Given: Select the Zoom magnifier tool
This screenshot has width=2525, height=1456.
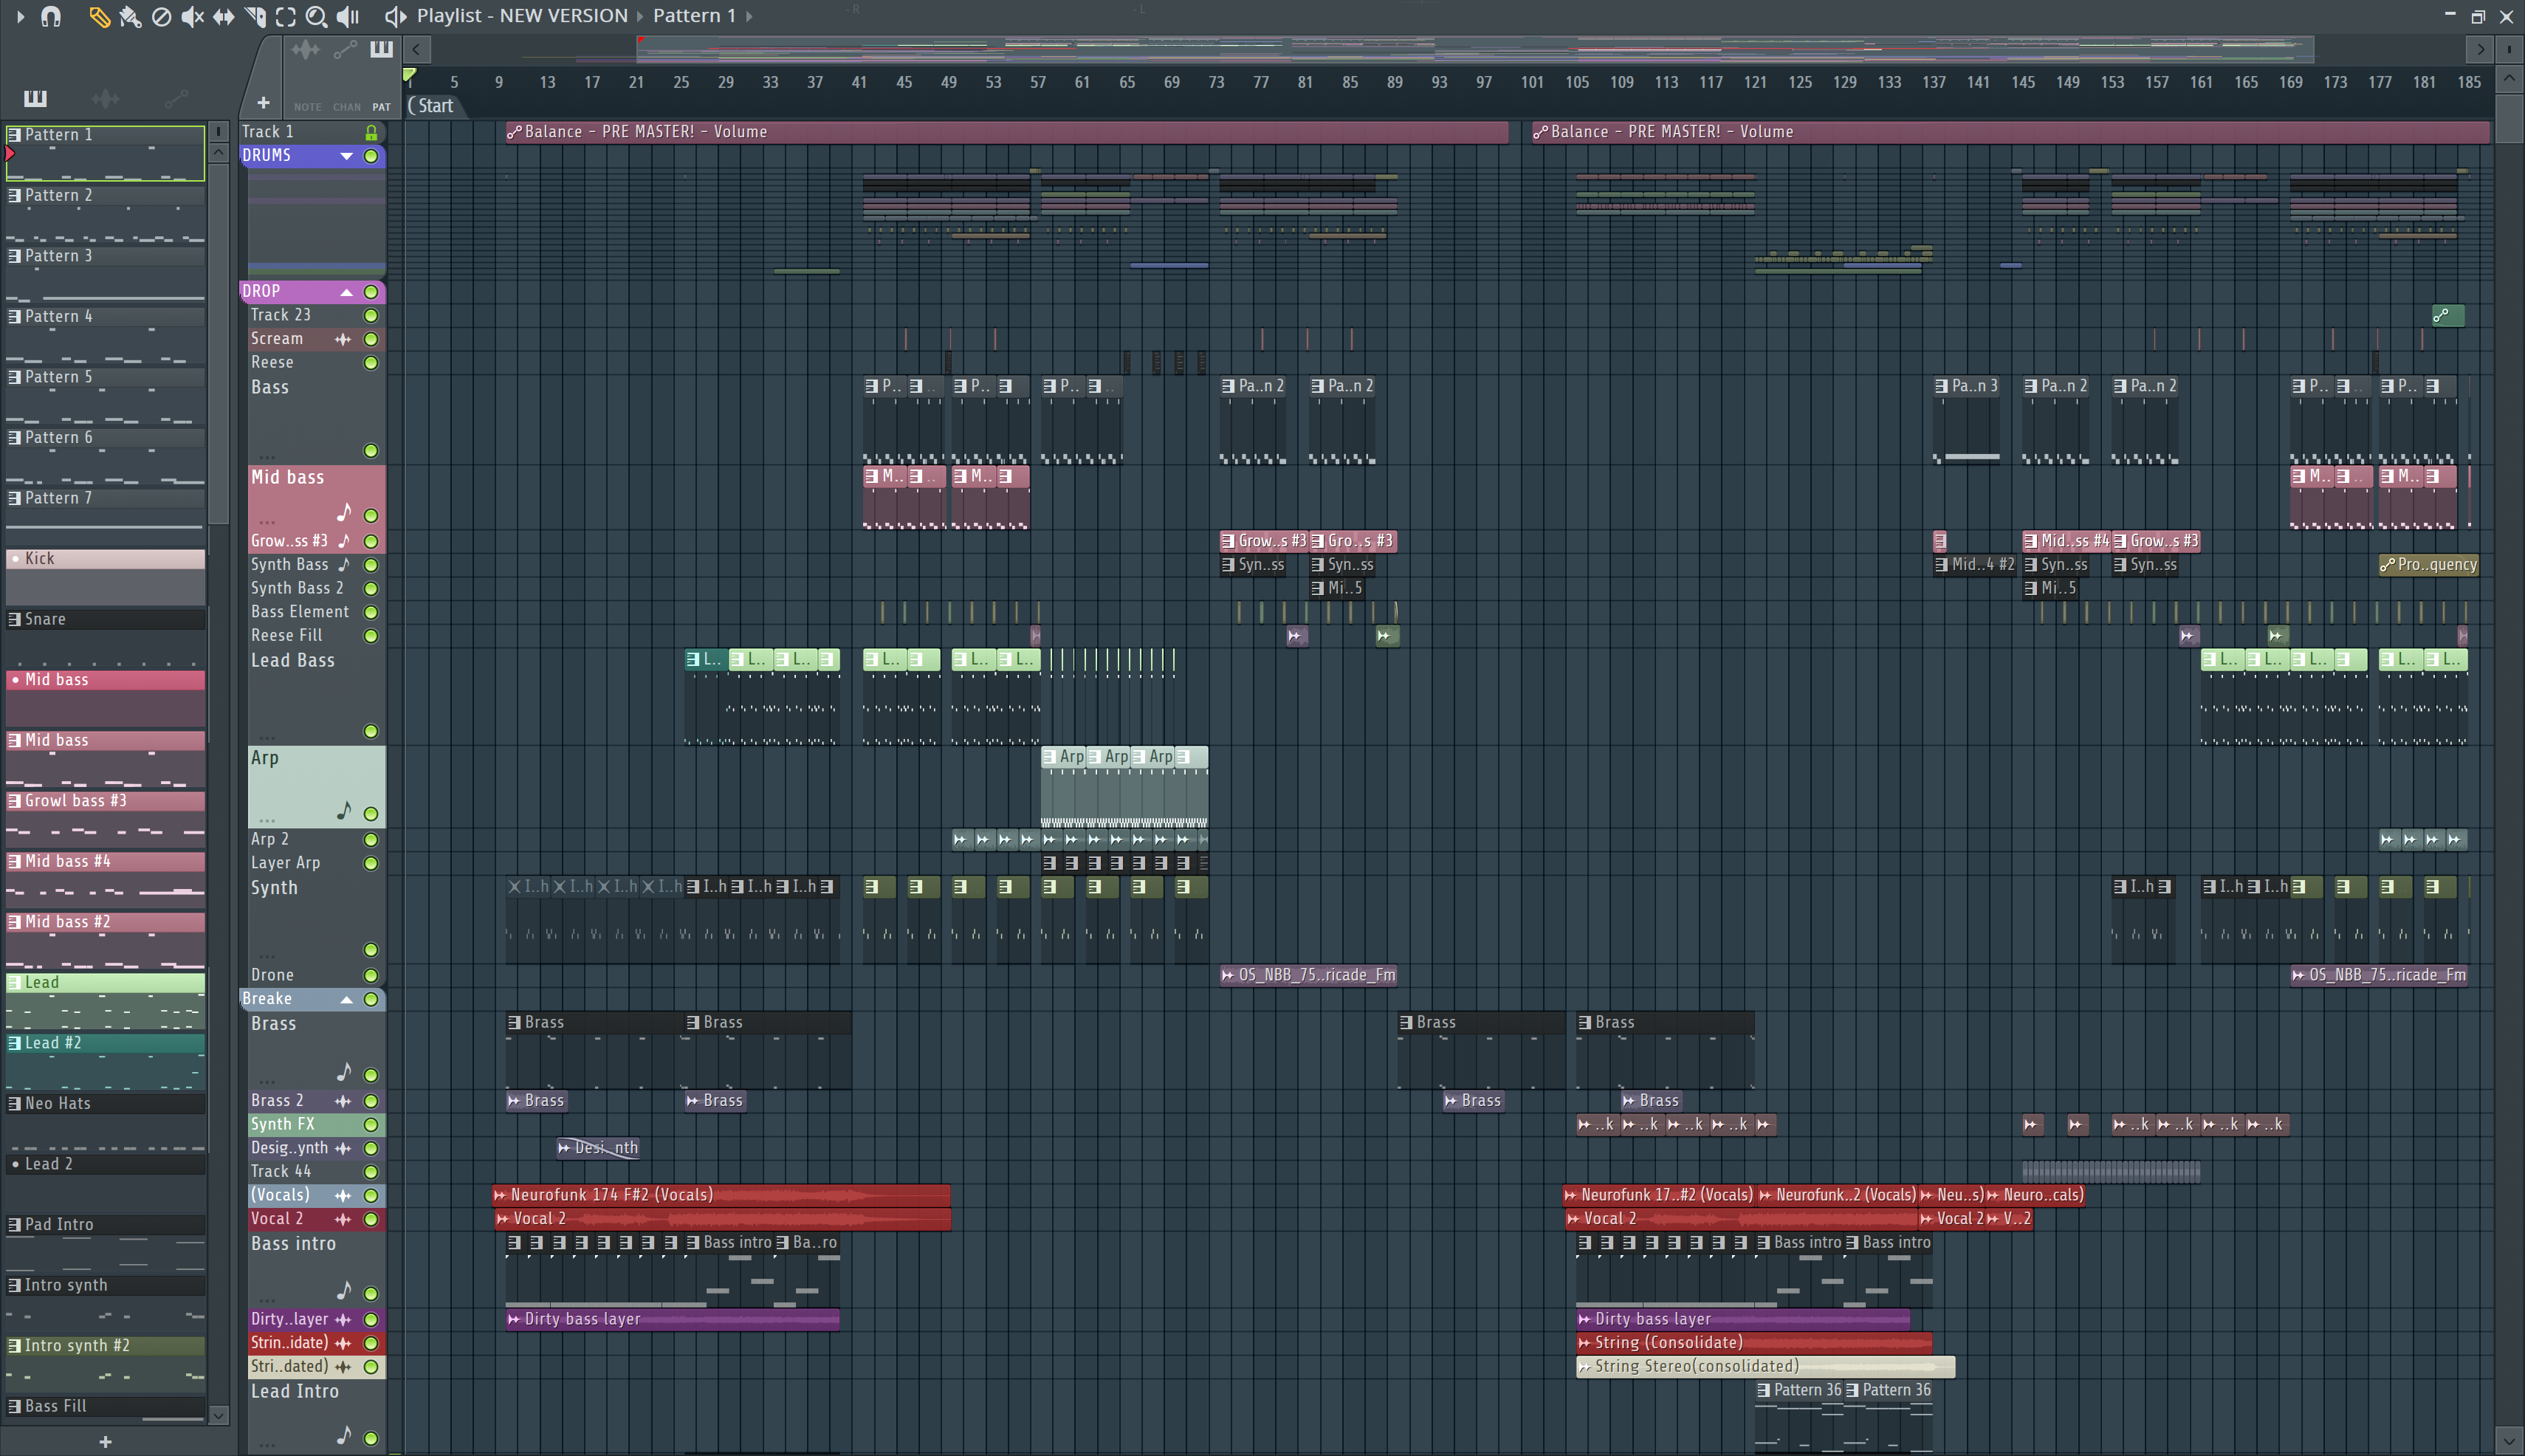Looking at the screenshot, I should point(316,16).
